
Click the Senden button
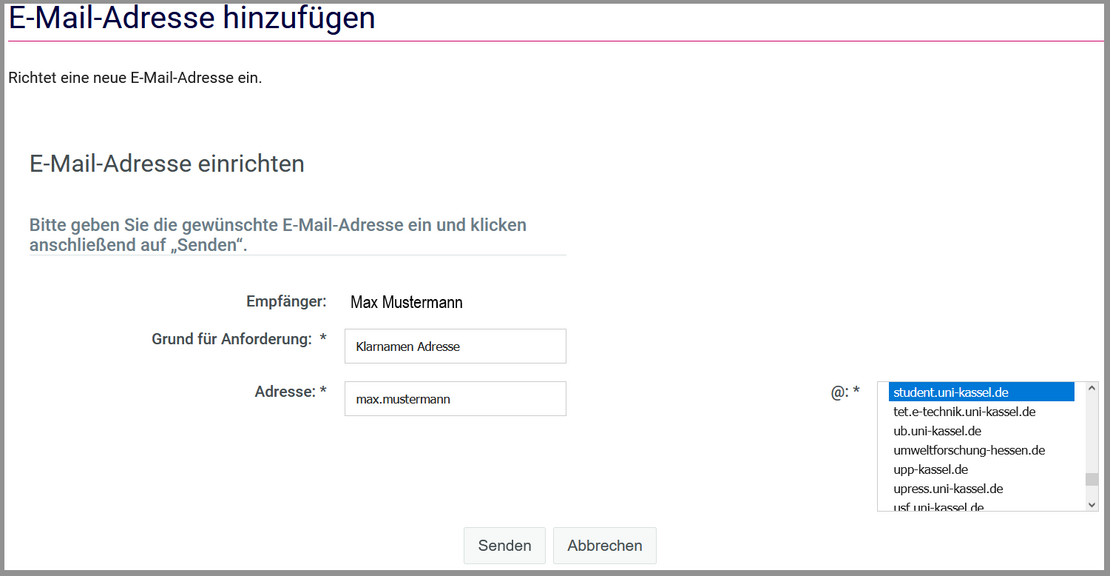click(504, 546)
